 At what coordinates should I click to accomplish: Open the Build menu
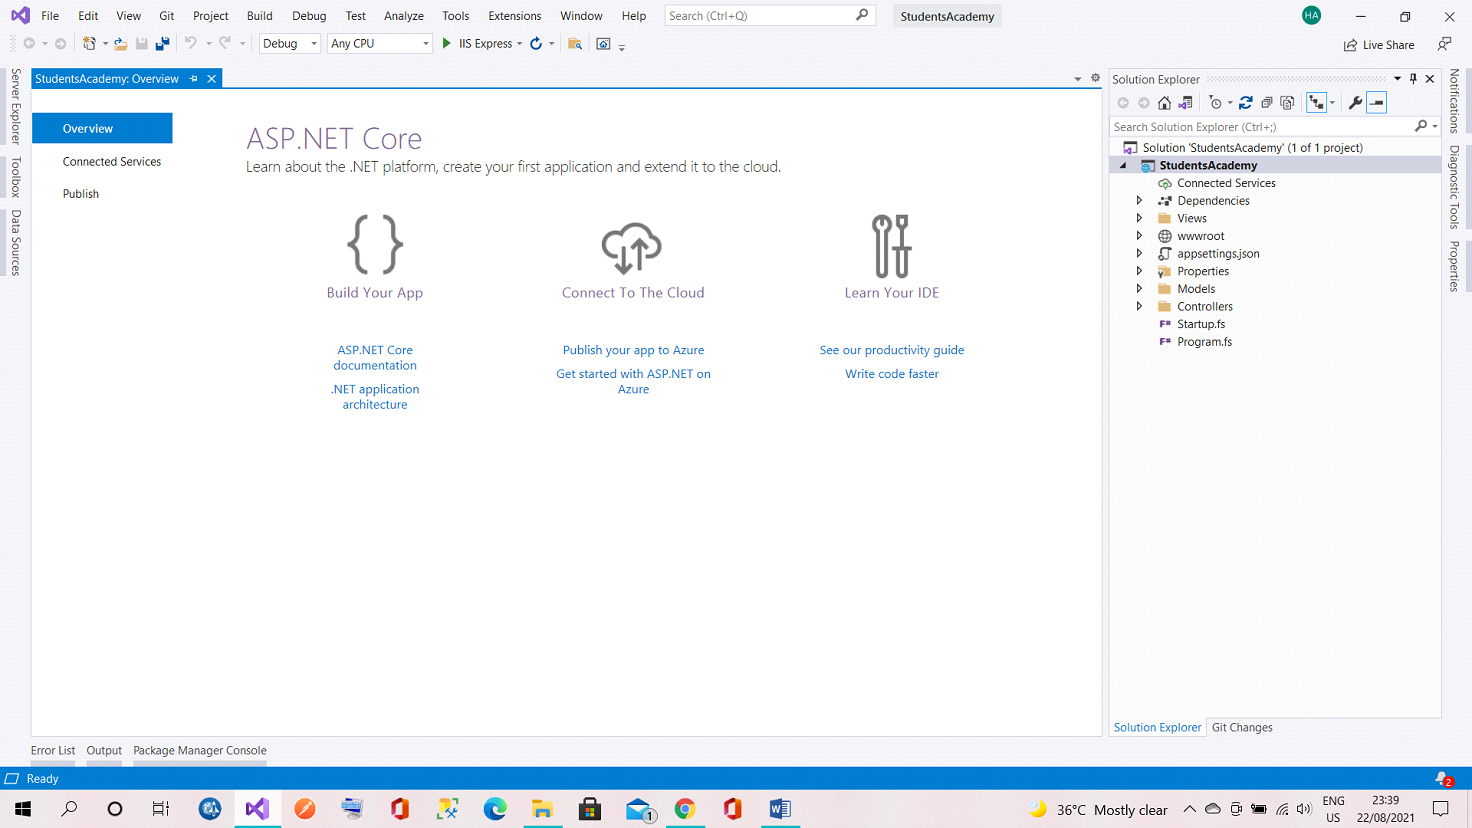click(x=260, y=16)
